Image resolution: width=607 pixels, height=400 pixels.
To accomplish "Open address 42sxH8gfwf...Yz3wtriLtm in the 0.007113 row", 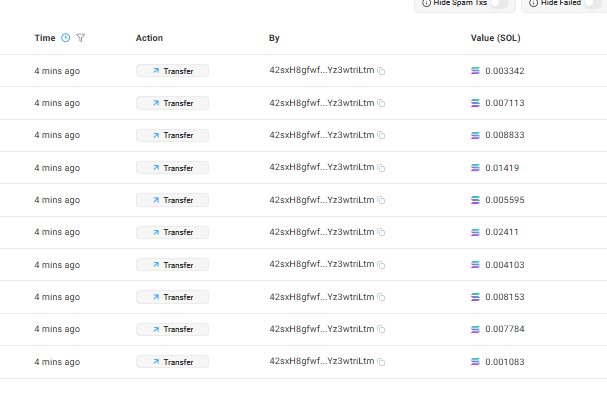I will point(322,103).
